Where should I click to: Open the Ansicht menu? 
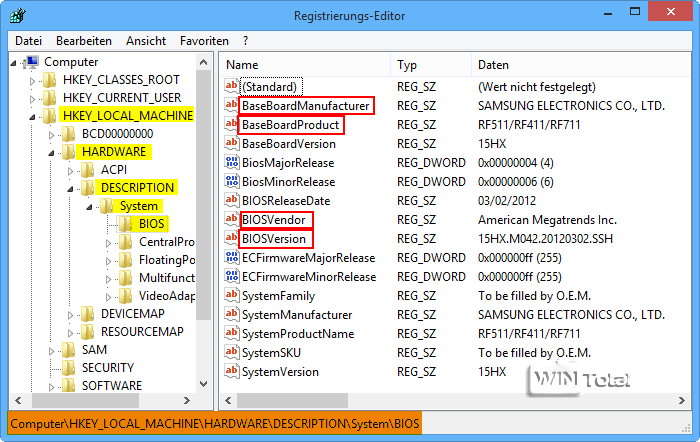pos(146,41)
